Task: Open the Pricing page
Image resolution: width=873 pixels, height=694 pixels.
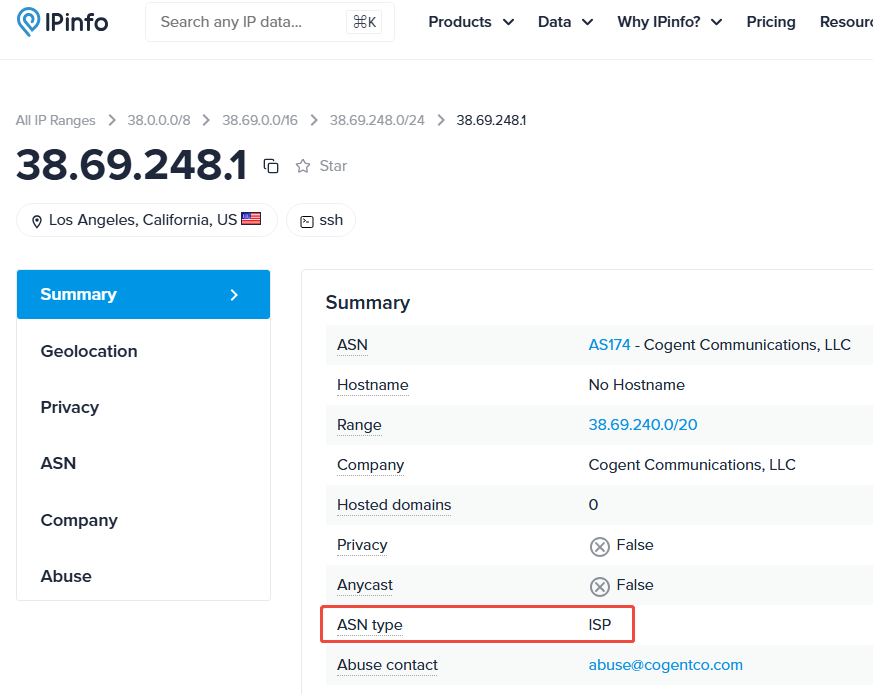Action: click(x=771, y=22)
